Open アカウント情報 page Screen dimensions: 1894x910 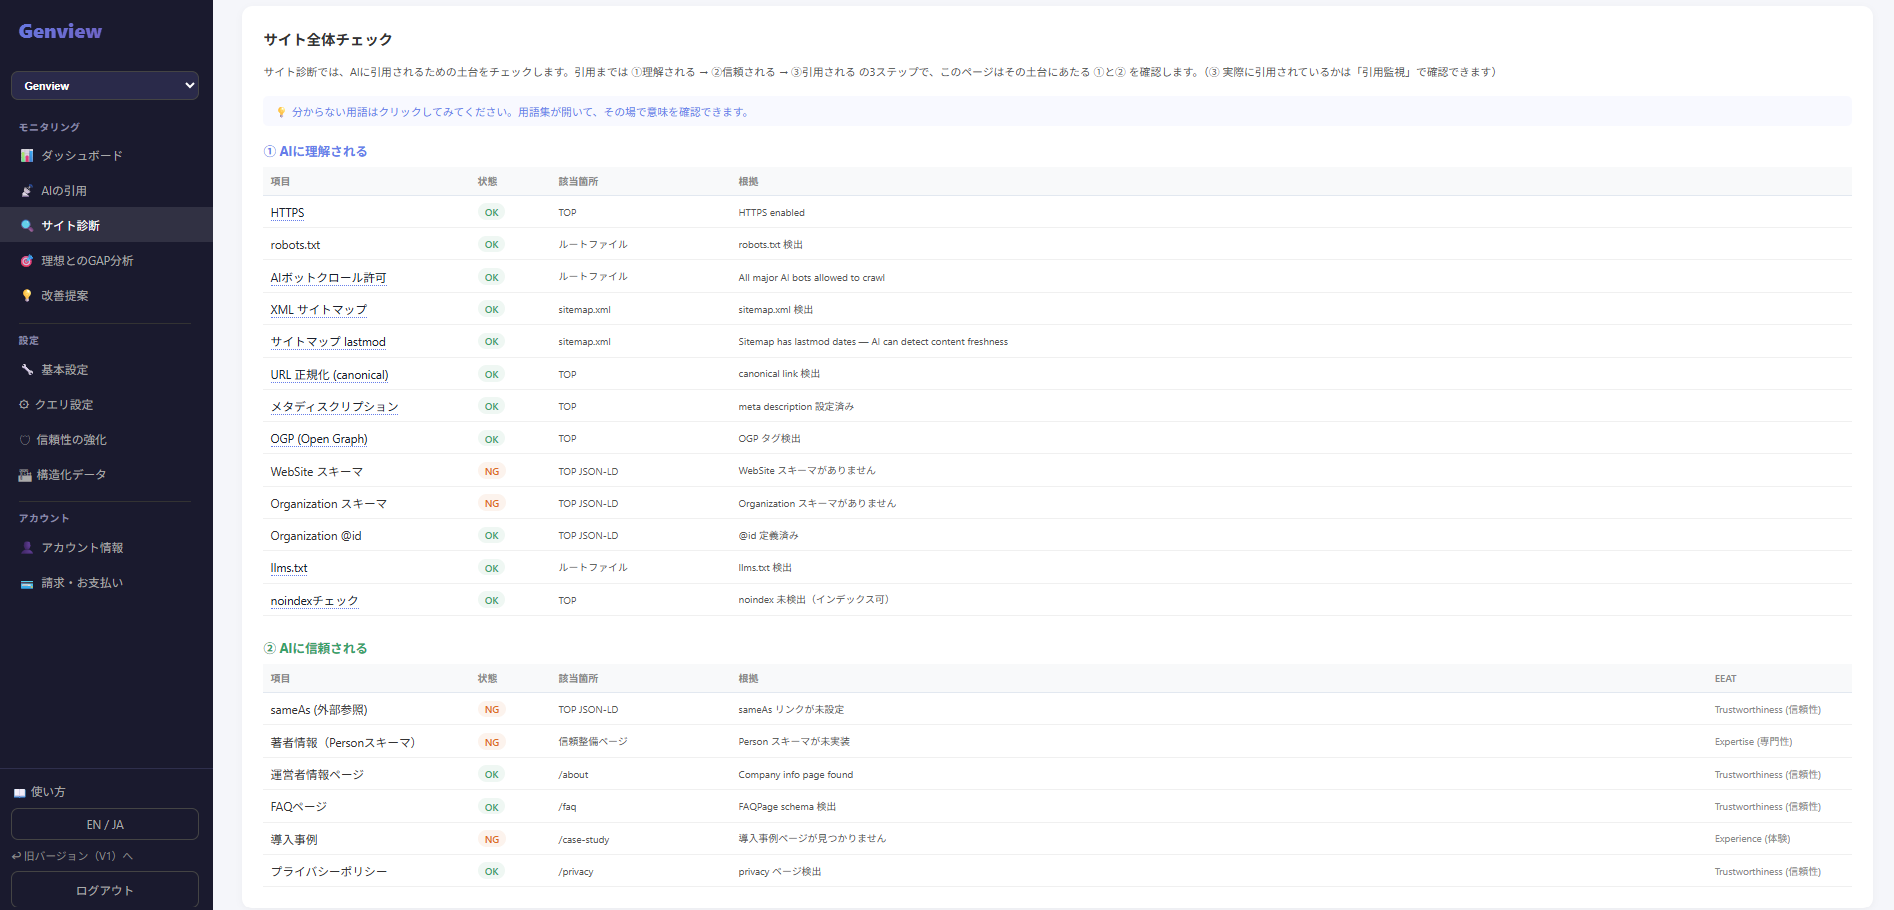[106, 548]
